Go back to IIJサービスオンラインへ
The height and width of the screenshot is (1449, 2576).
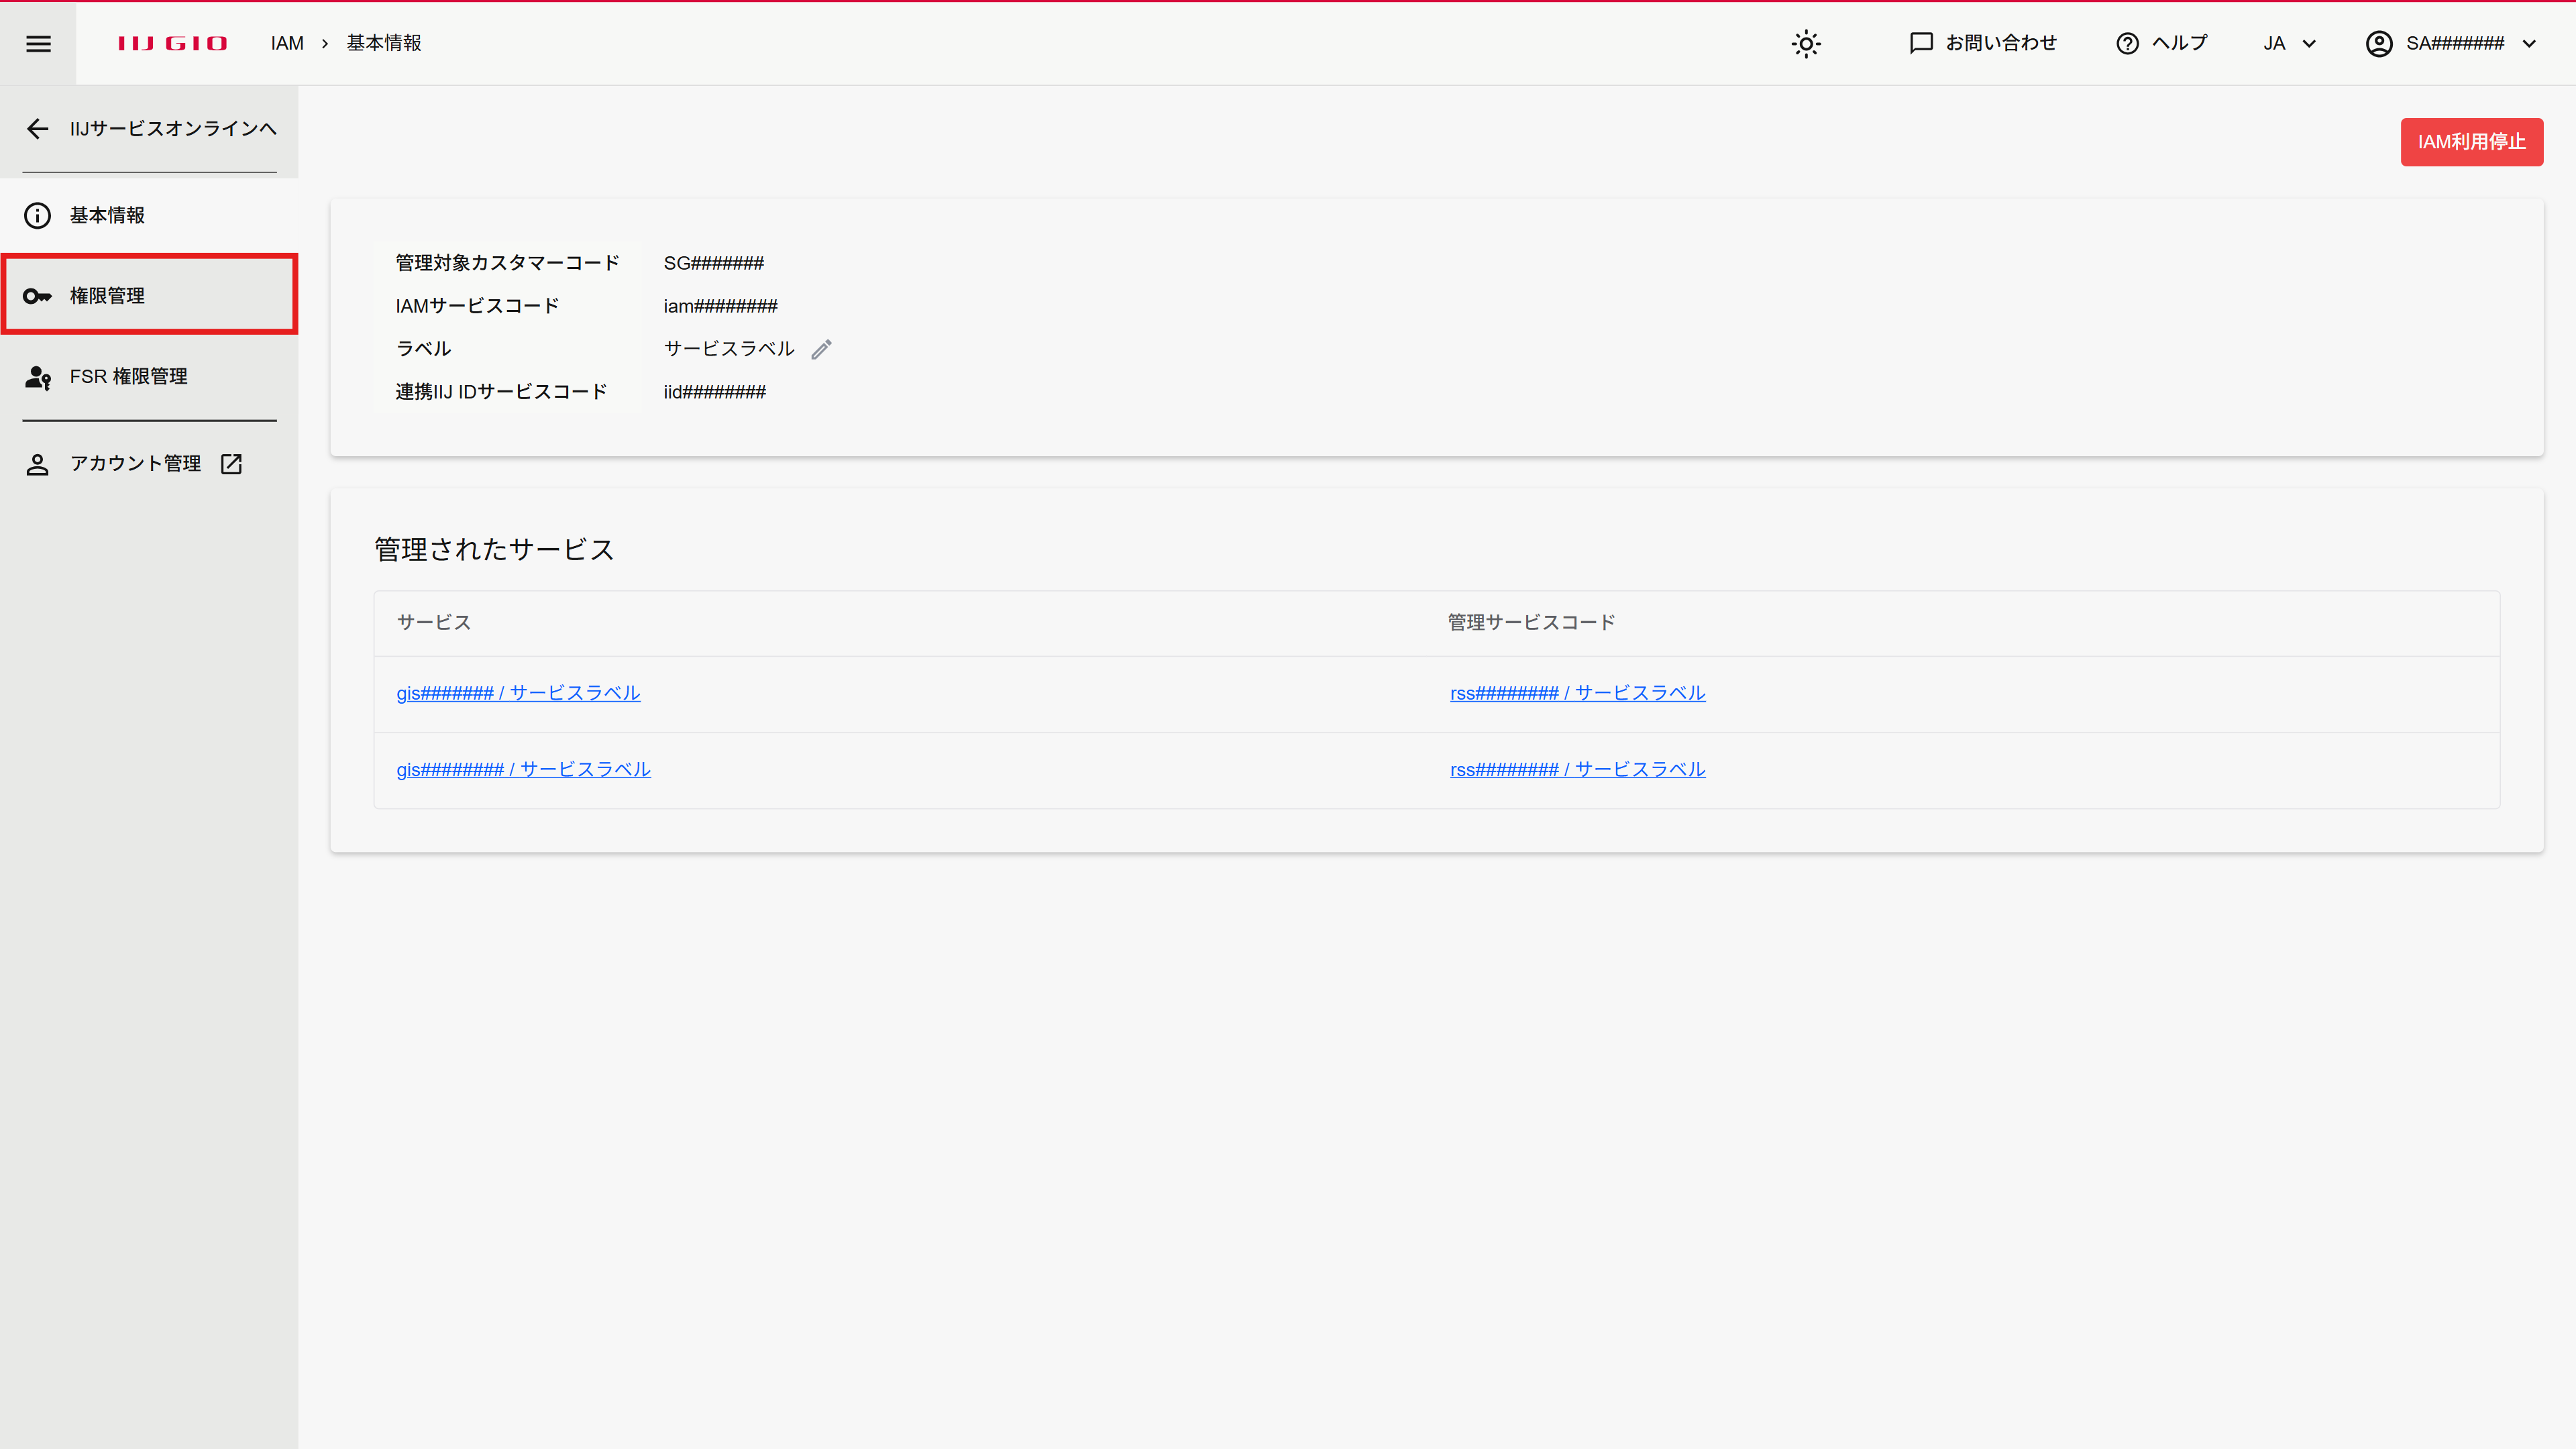click(150, 128)
